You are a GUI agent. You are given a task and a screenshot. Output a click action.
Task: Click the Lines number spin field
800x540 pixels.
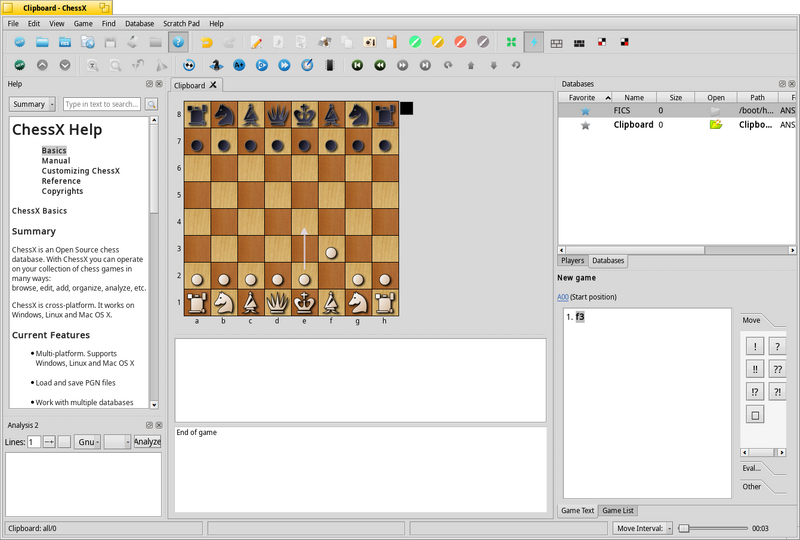pyautogui.click(x=34, y=442)
